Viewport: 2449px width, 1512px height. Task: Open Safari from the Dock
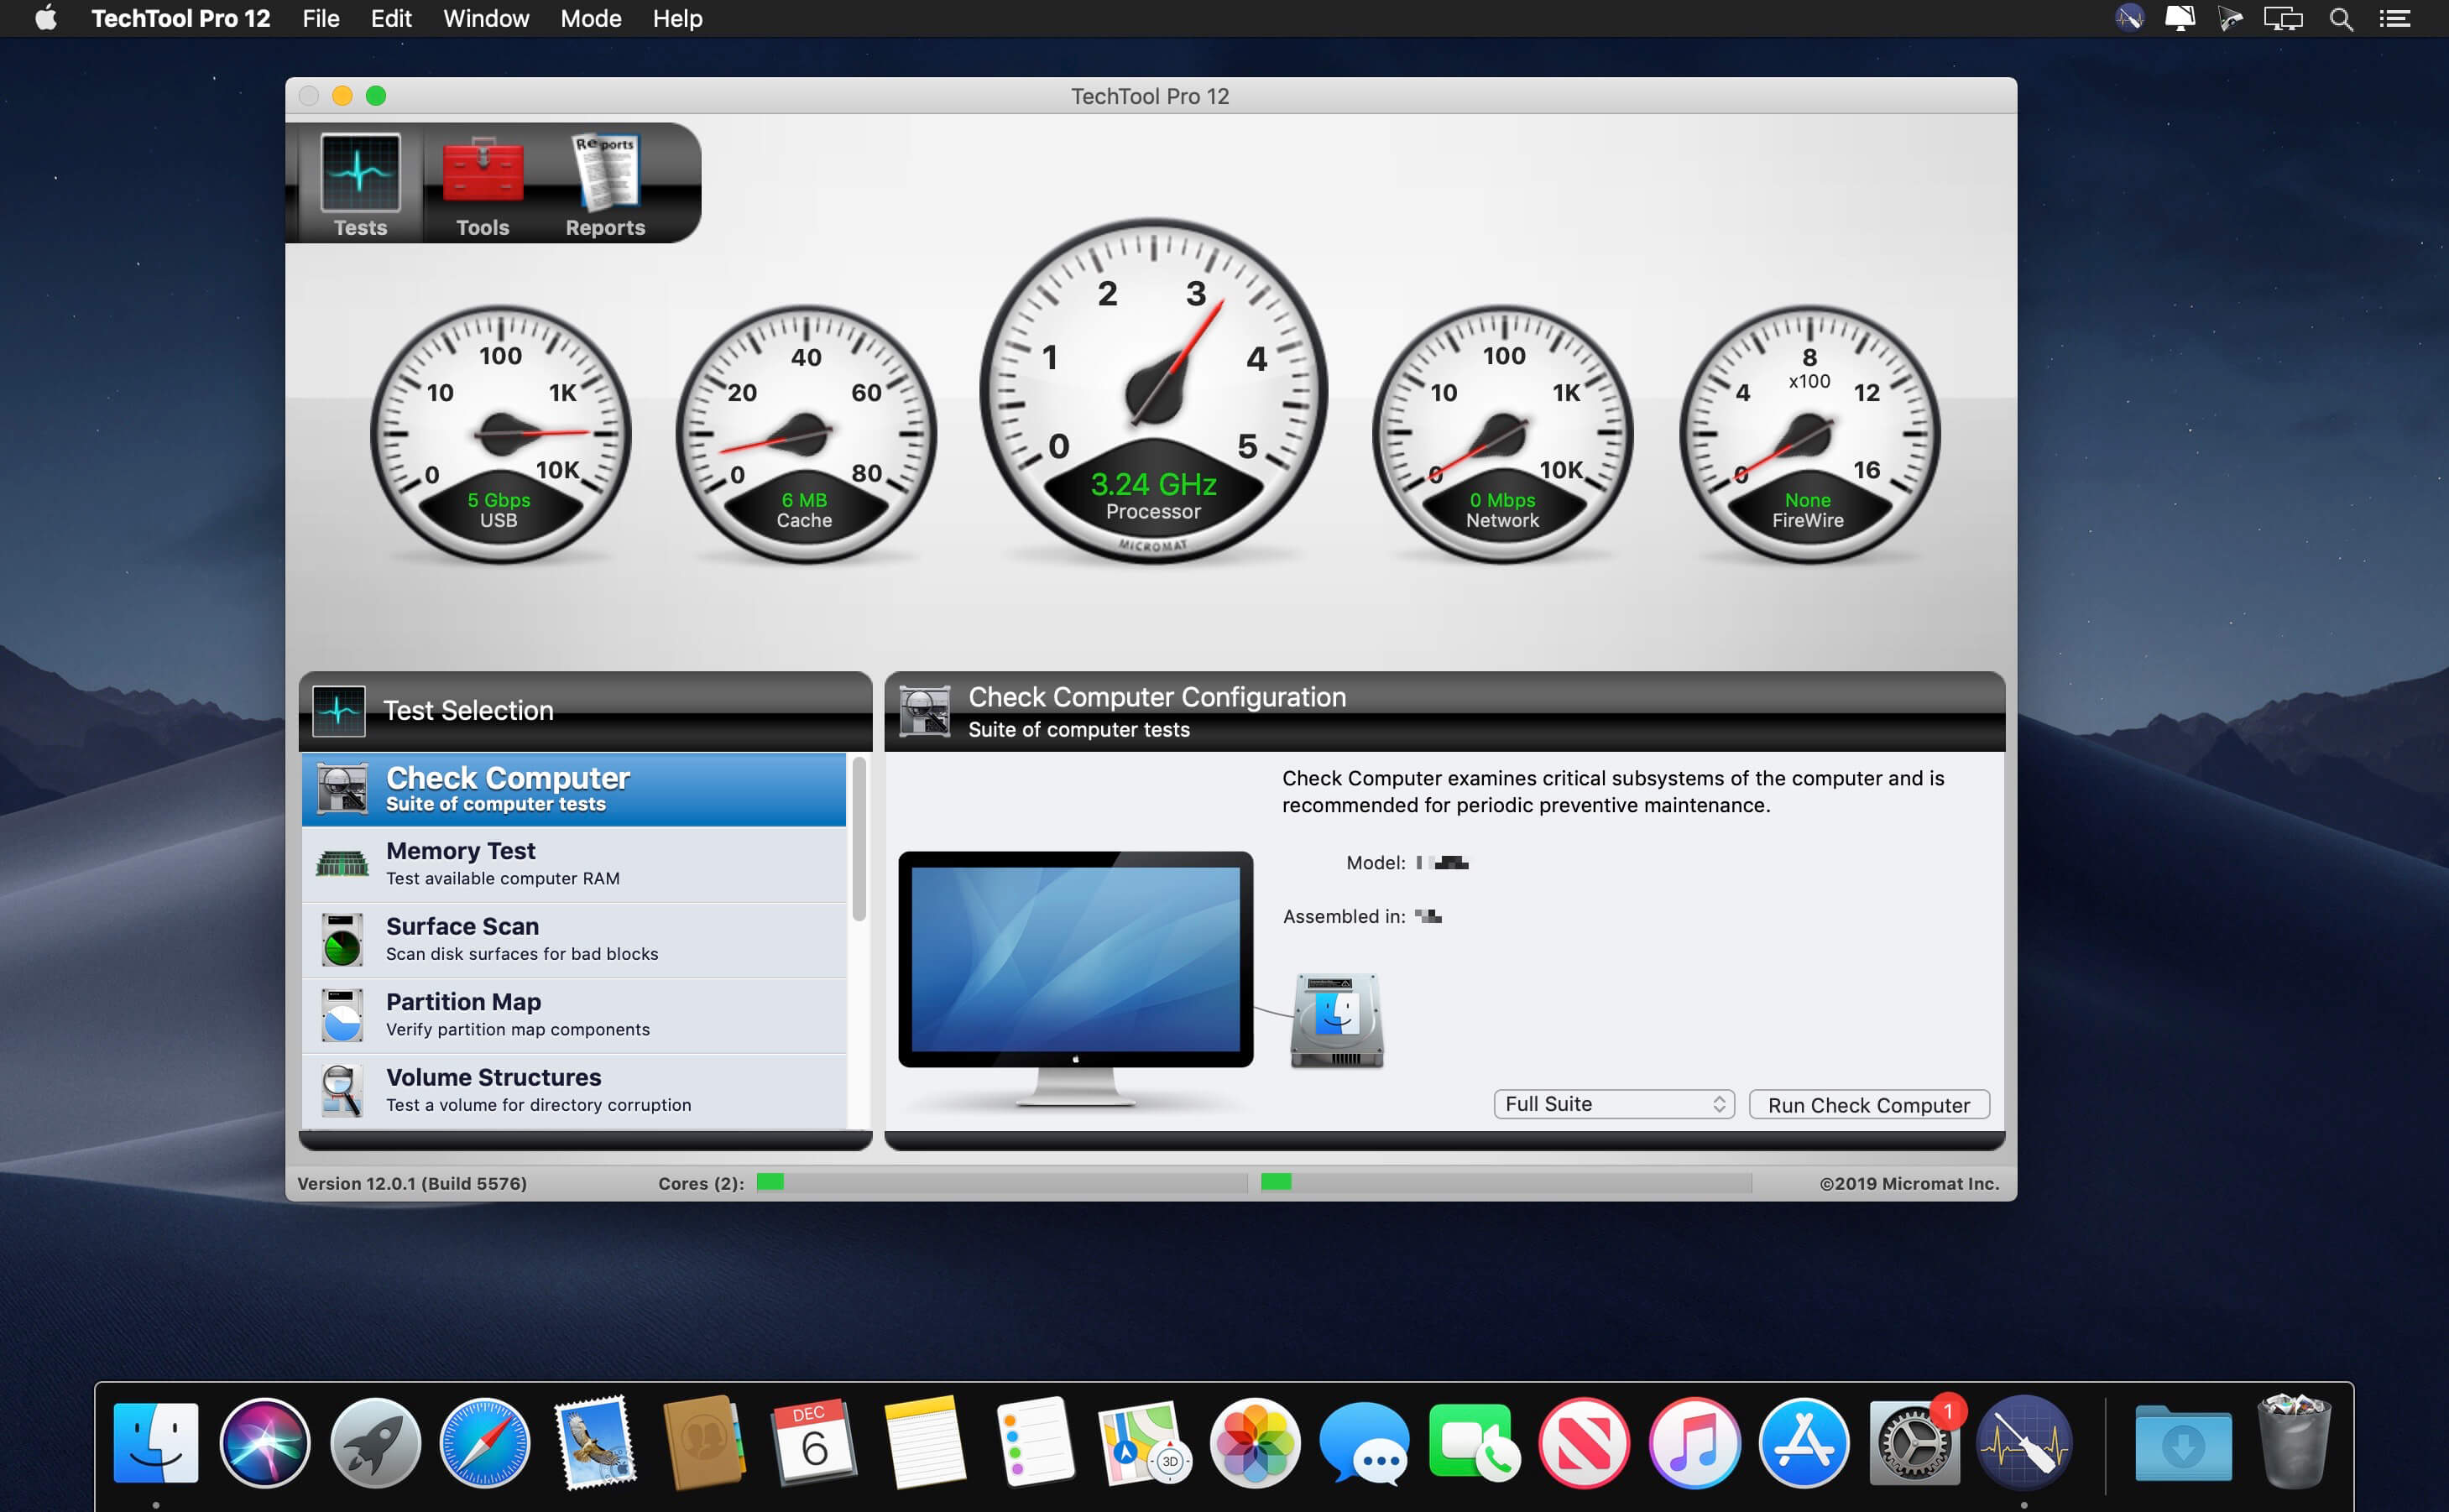pos(485,1442)
